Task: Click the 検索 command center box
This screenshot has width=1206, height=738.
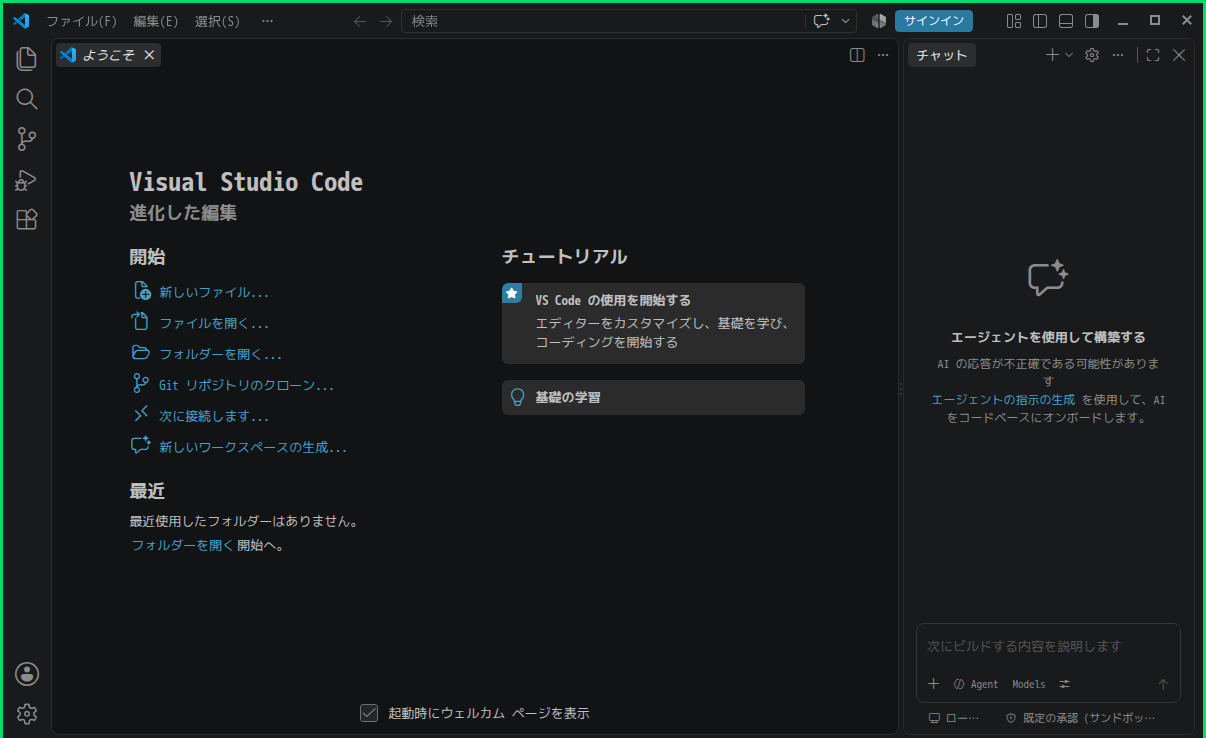Action: click(x=603, y=21)
